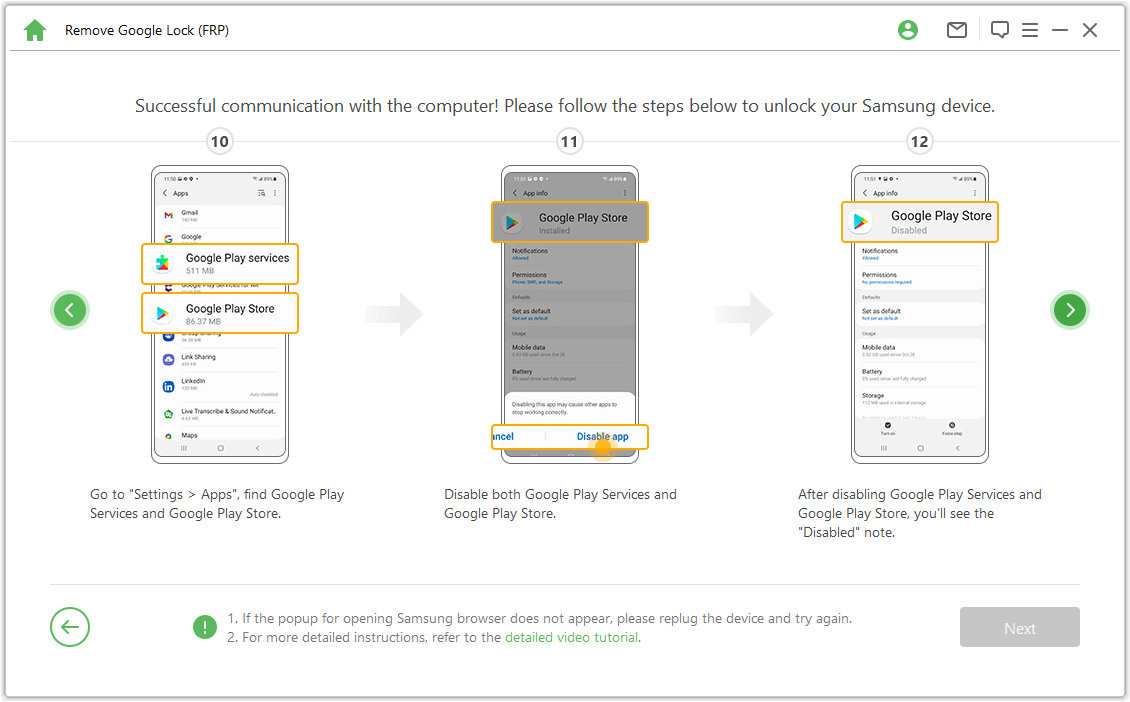Go back using circled arrow at bottom
This screenshot has width=1130, height=702.
click(70, 627)
